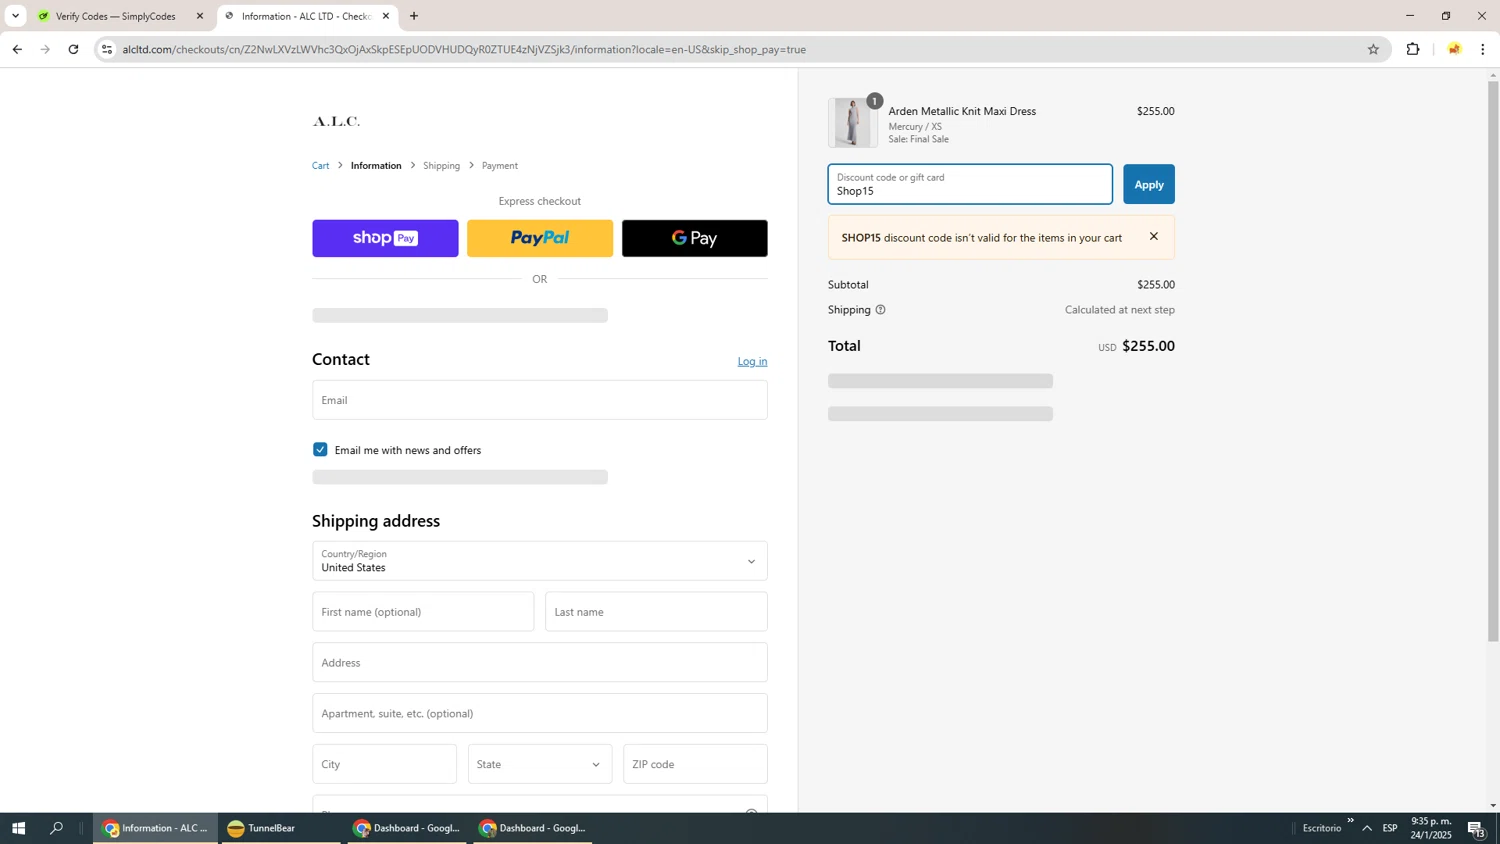Click the Shipping info question mark icon
The width and height of the screenshot is (1500, 844).
(880, 310)
